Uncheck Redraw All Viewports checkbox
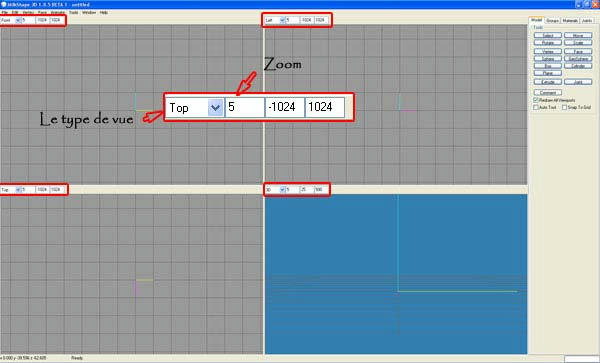600x363 pixels. (x=536, y=100)
